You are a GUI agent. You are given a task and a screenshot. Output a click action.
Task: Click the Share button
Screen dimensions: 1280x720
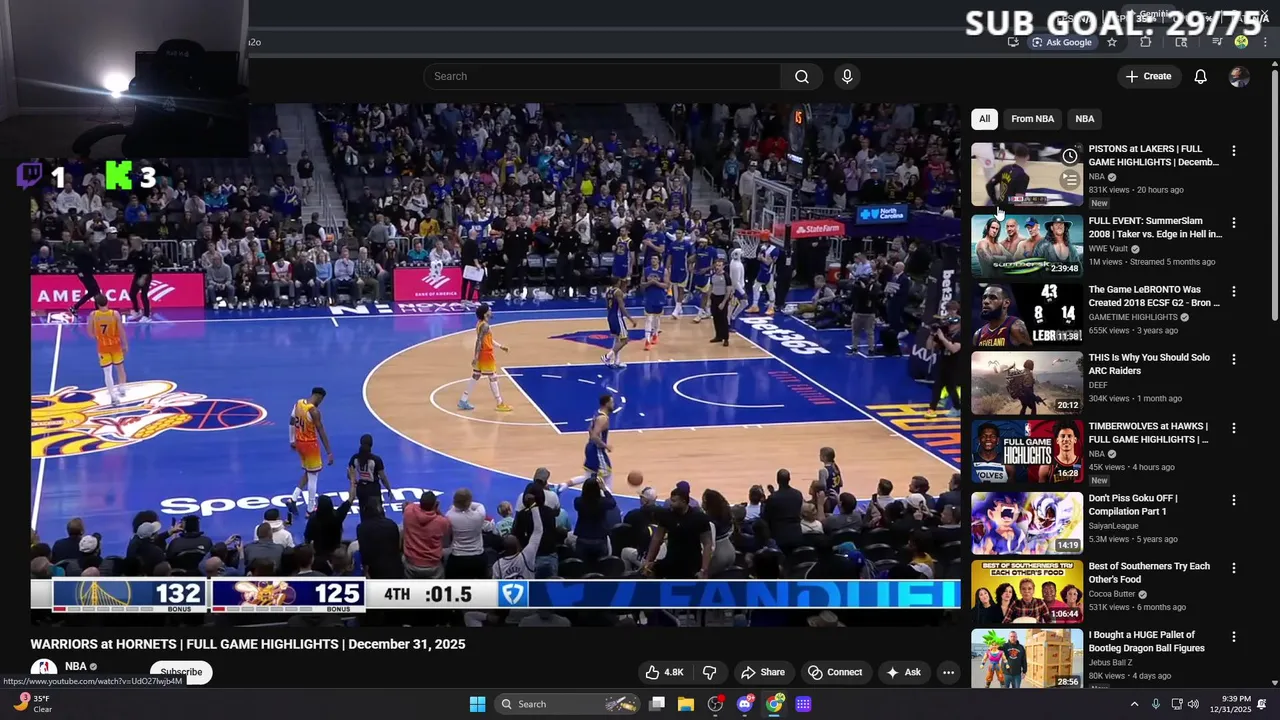tap(763, 672)
